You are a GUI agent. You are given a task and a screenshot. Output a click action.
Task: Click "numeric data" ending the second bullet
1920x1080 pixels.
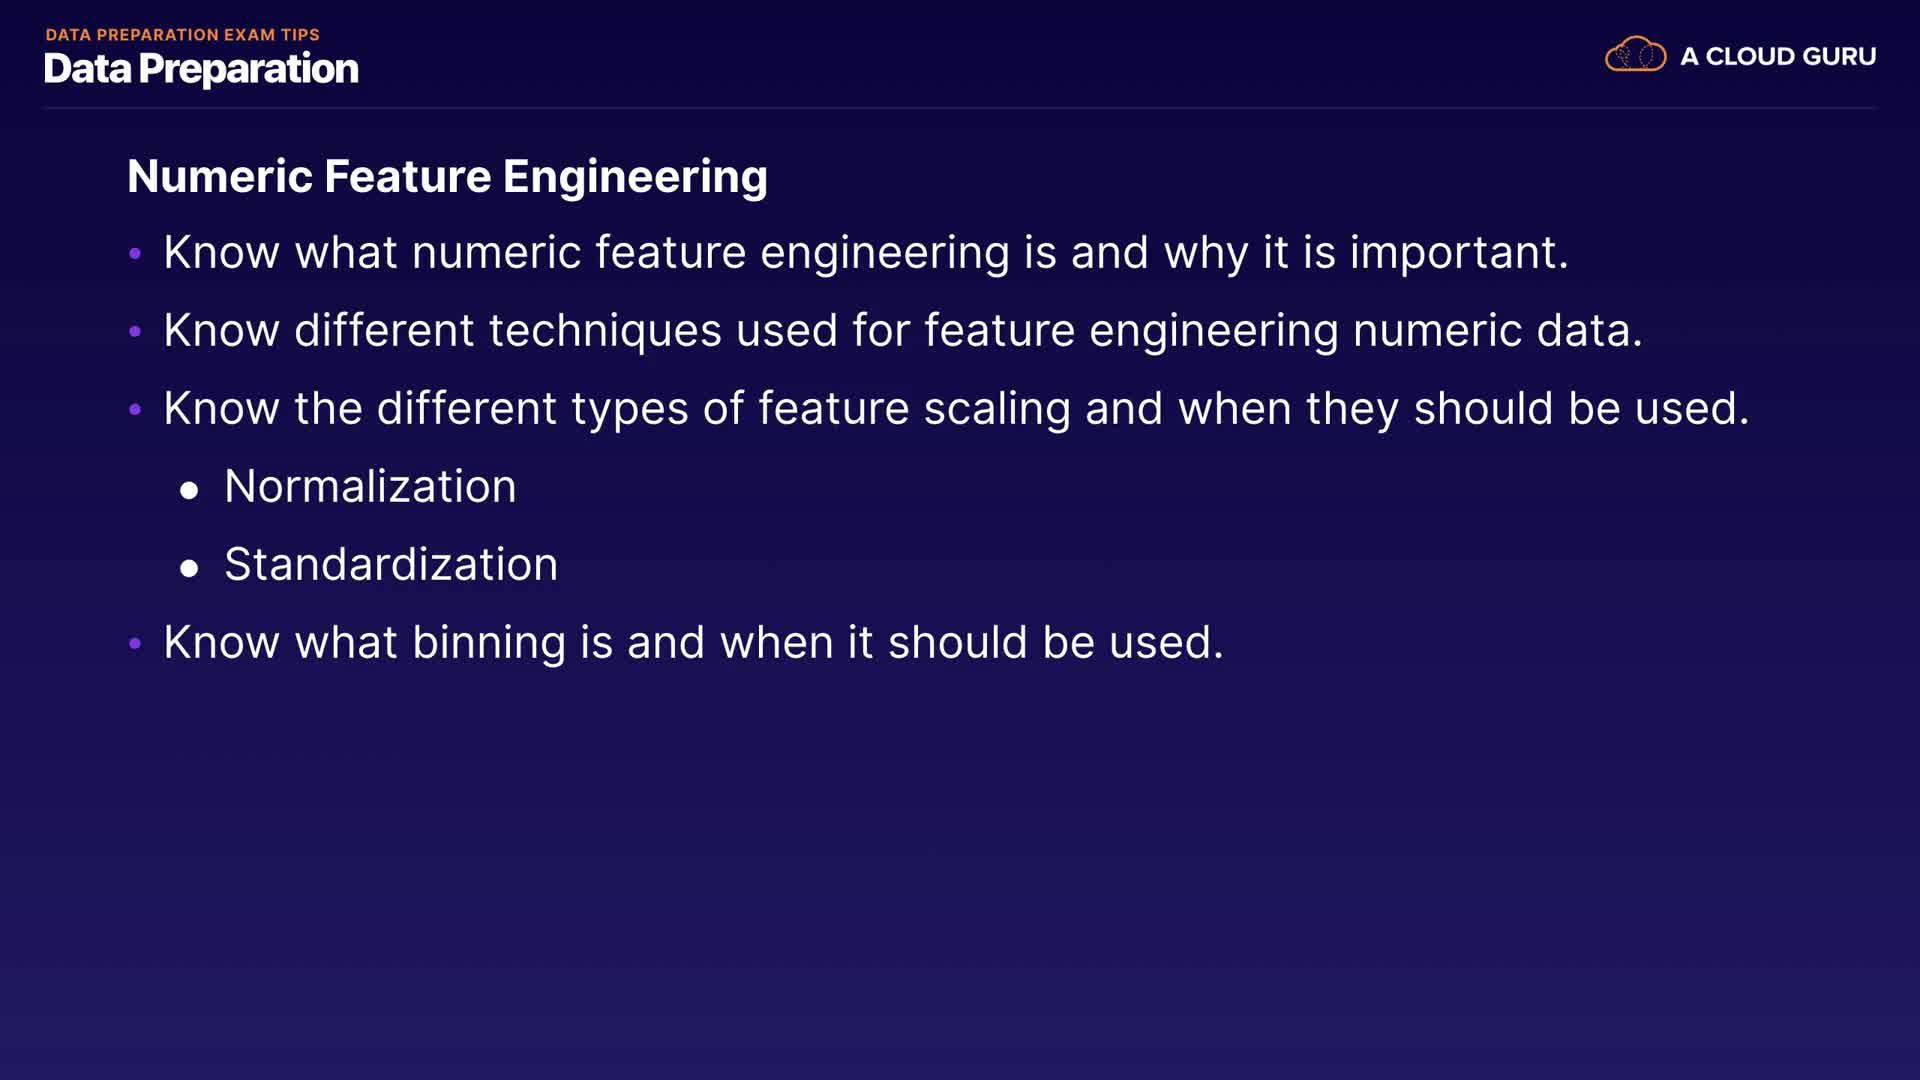1496,330
